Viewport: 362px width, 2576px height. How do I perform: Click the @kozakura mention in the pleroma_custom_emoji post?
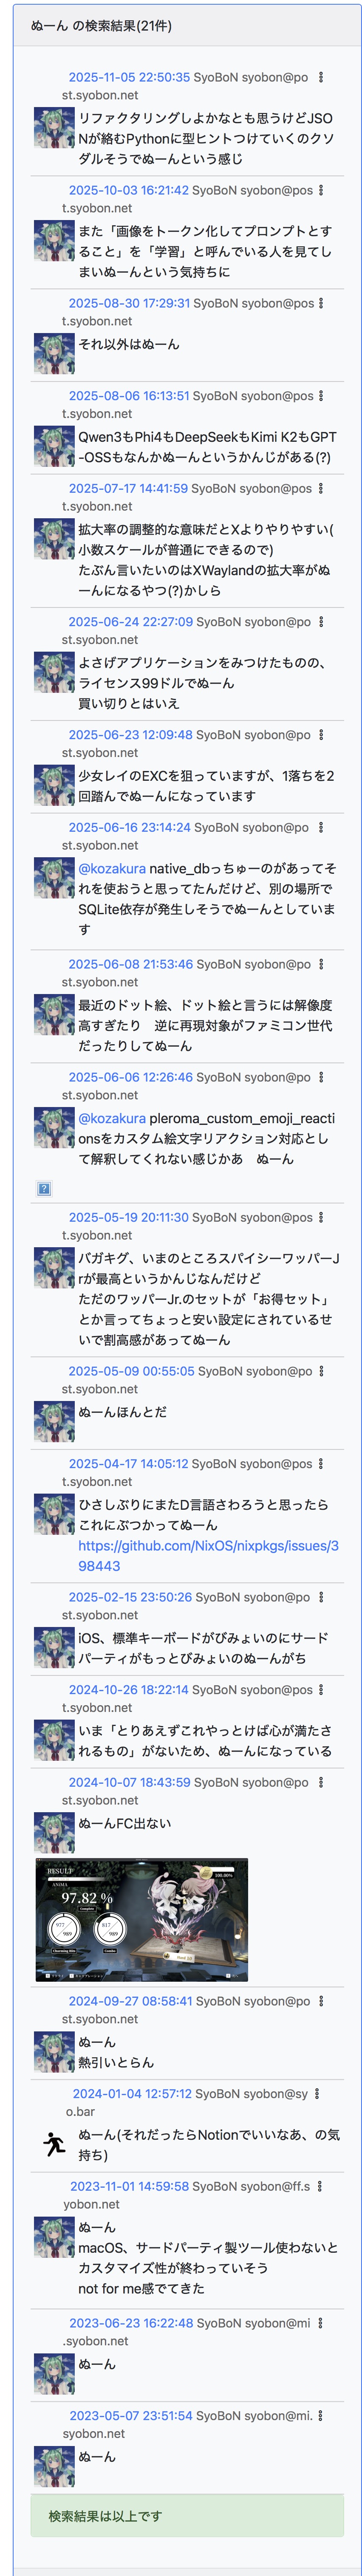tap(112, 1118)
